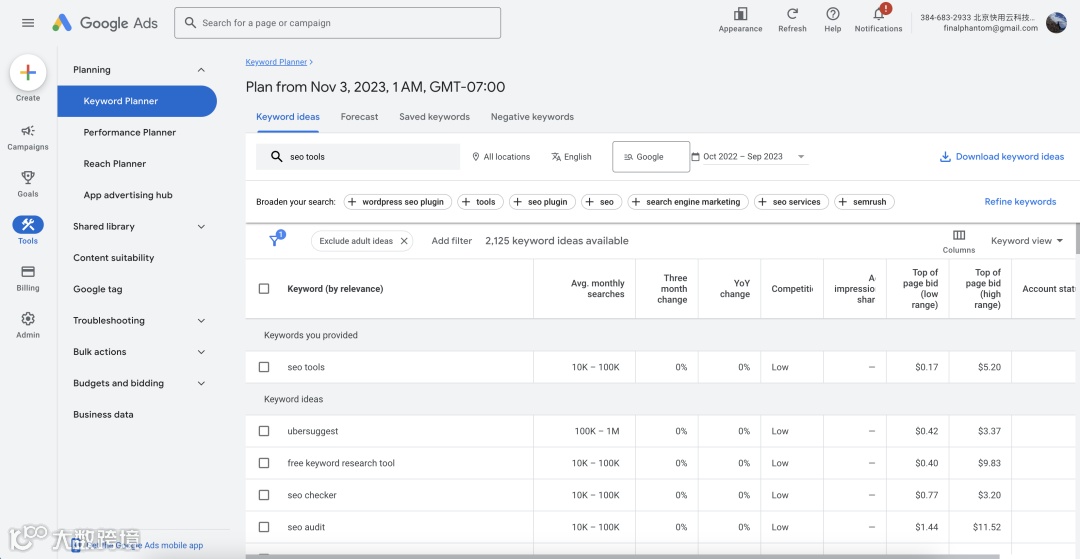This screenshot has height=559, width=1080.
Task: Click the Columns icon
Action: click(958, 235)
